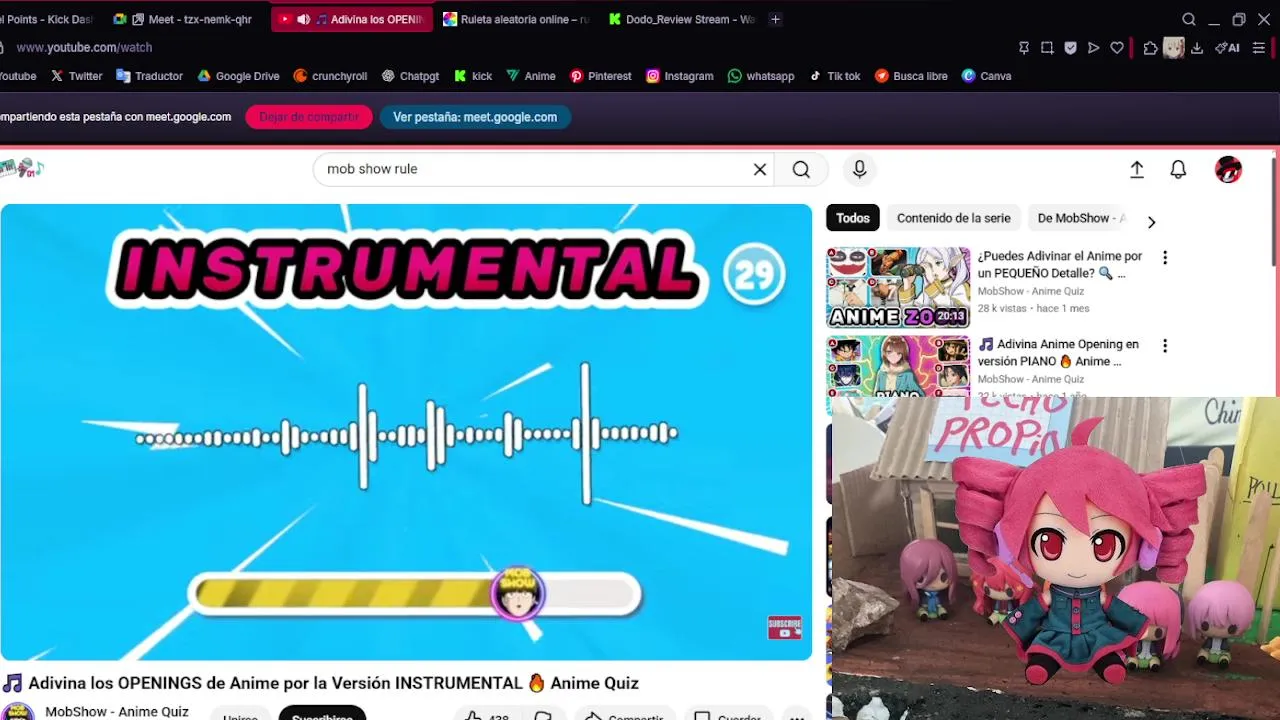1280x720 pixels.
Task: Mute the 'Adivina los OPENINGS' tab via speaker icon
Action: (303, 19)
